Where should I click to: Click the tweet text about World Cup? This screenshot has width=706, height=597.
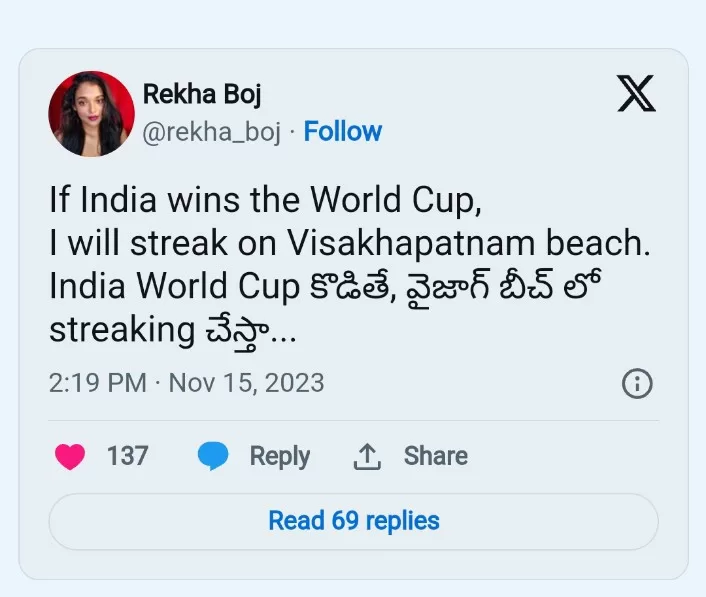[350, 265]
